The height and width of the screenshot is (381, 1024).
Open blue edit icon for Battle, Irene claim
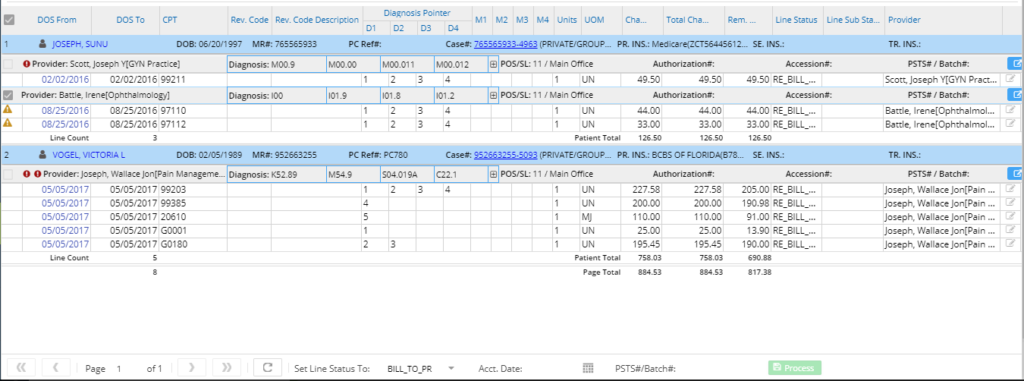point(1015,95)
